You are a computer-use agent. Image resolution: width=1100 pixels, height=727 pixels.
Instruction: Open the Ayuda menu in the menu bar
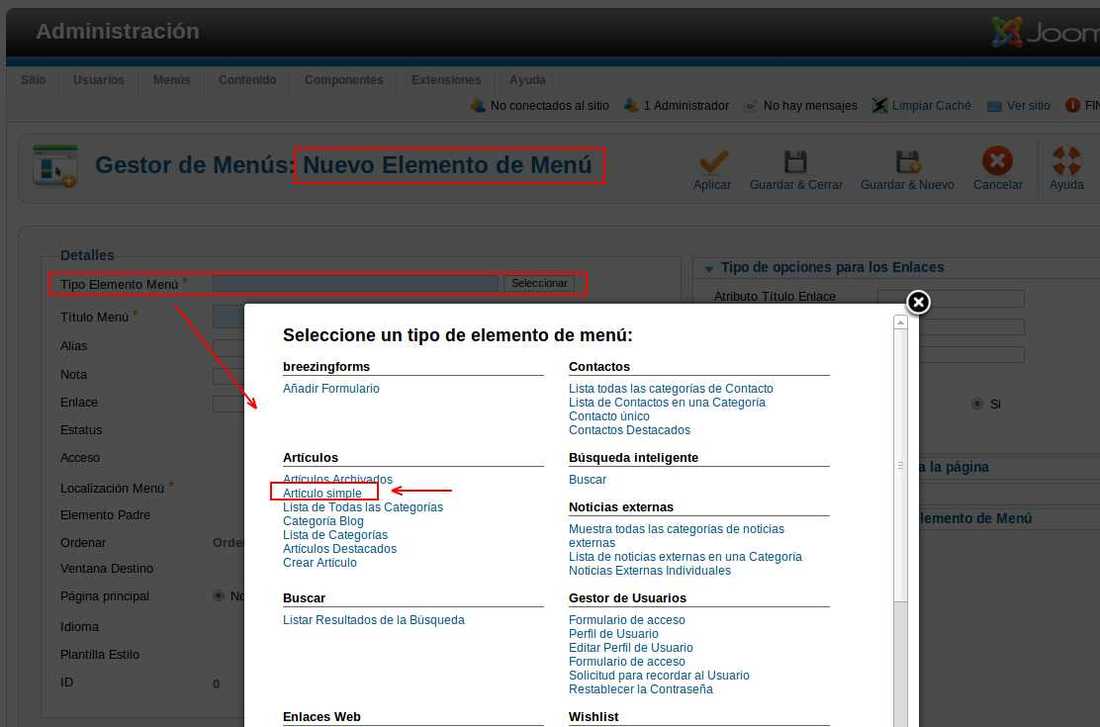pyautogui.click(x=528, y=80)
